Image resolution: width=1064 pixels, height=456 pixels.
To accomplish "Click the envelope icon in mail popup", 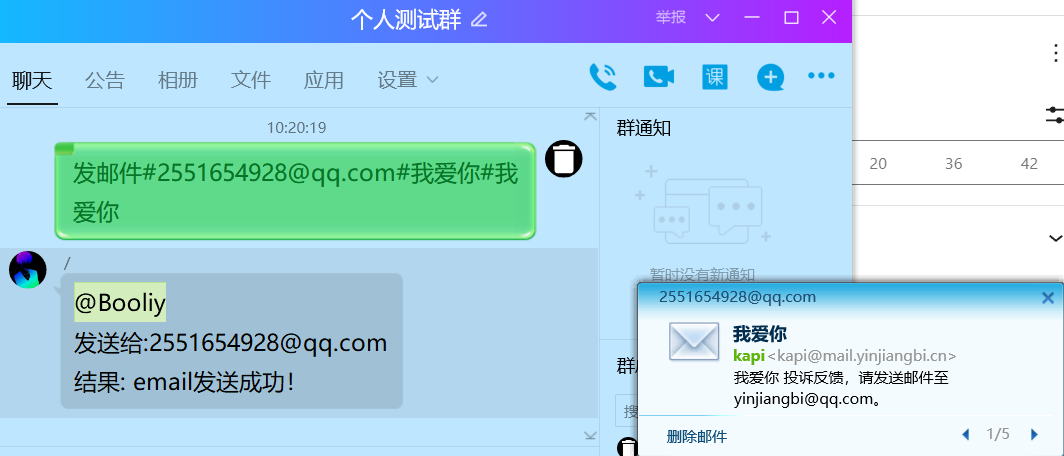I will (x=693, y=342).
